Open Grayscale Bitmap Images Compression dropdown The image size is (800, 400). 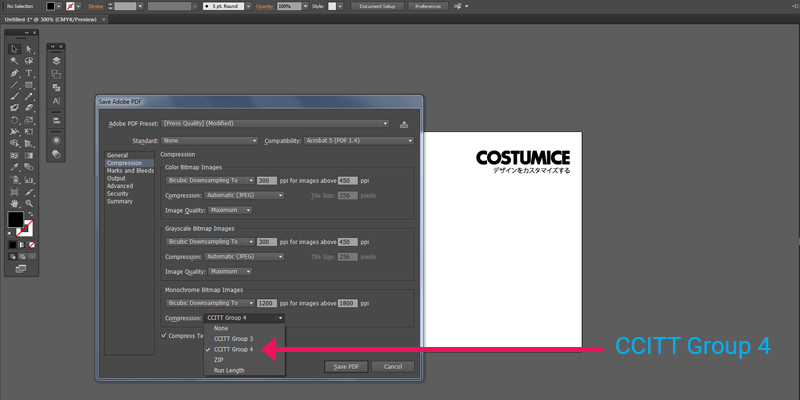[244, 257]
